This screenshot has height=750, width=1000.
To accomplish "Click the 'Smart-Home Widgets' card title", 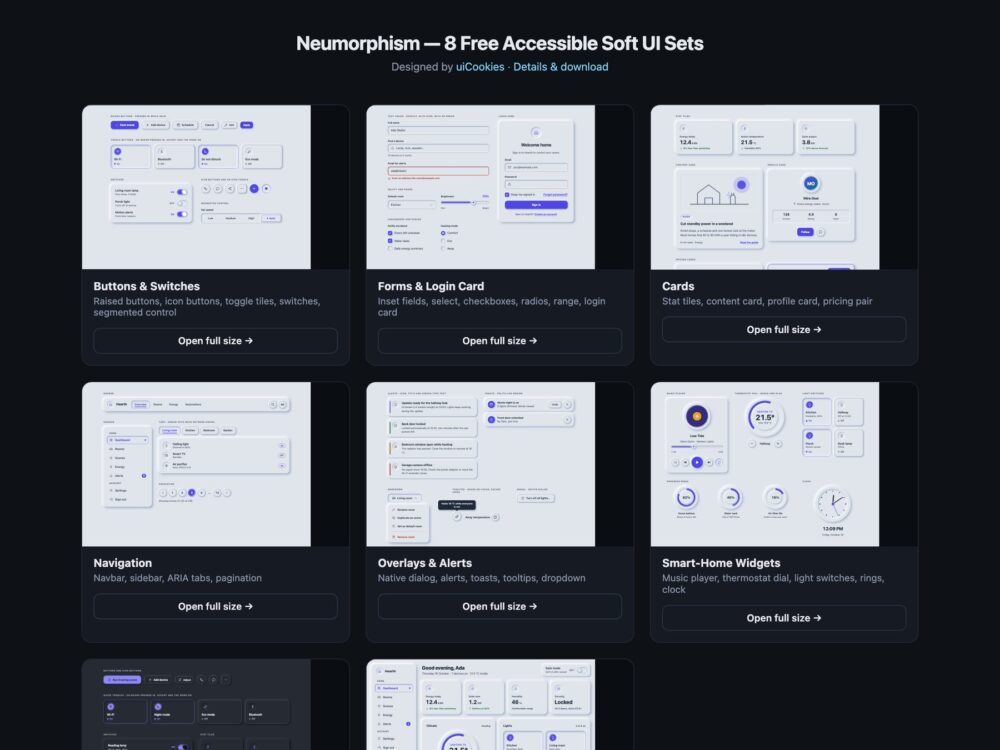I will [x=721, y=563].
